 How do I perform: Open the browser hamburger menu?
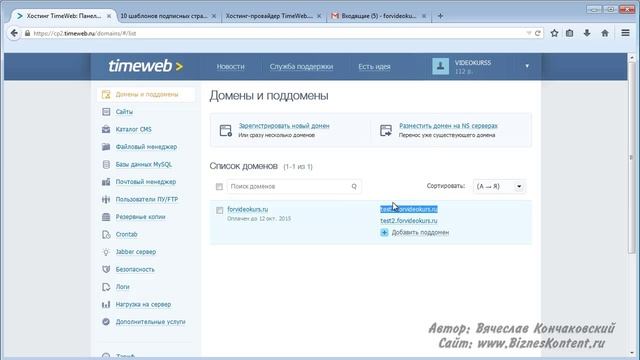625,33
